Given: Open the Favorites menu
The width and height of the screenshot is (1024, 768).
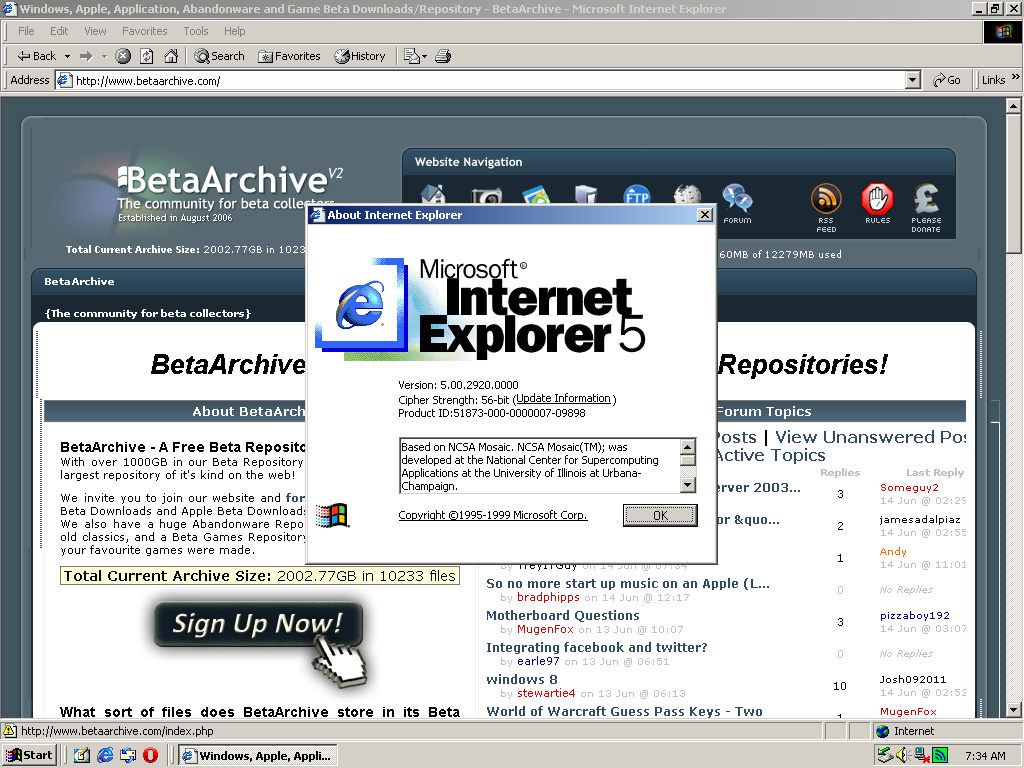Looking at the screenshot, I should coord(144,31).
